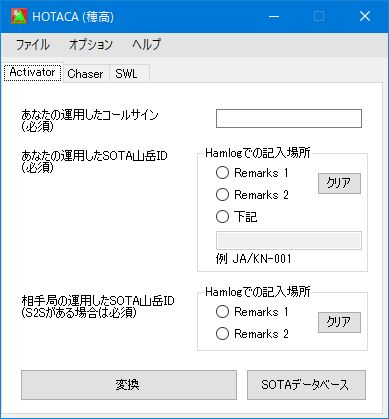389x419 pixels.
Task: Click the HOTACA app icon in title bar
Action: pyautogui.click(x=19, y=16)
